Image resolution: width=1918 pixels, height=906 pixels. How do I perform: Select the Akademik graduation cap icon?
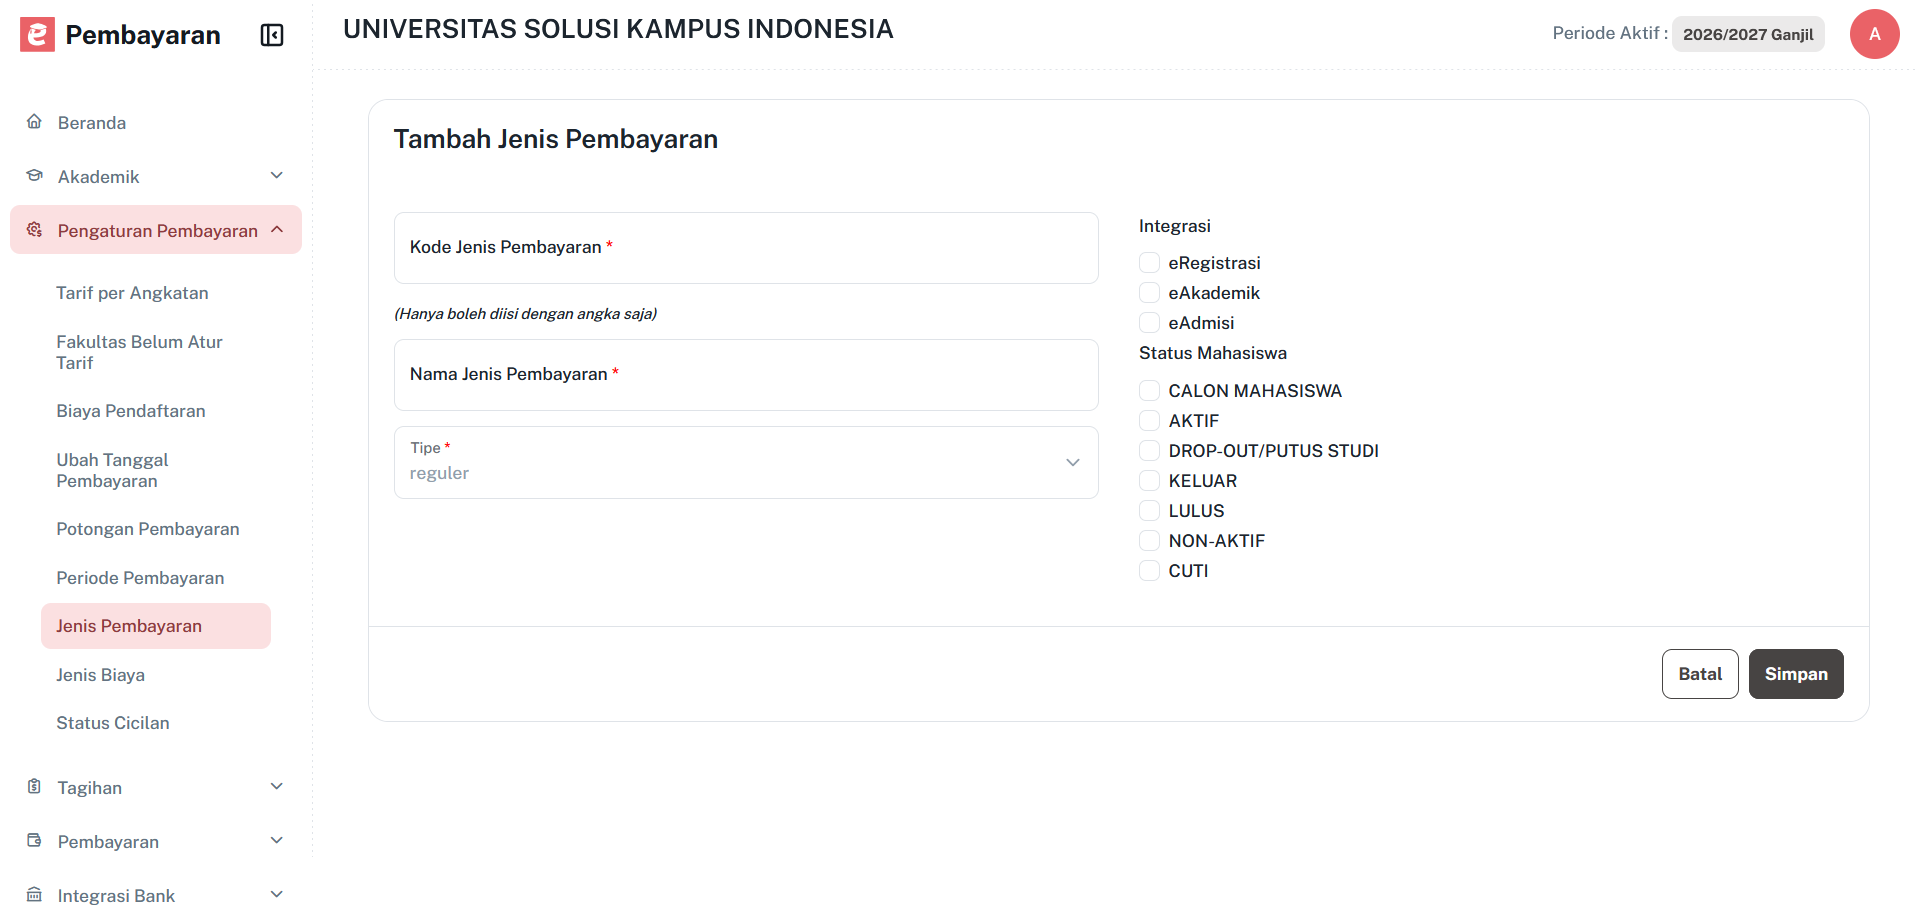click(x=33, y=175)
